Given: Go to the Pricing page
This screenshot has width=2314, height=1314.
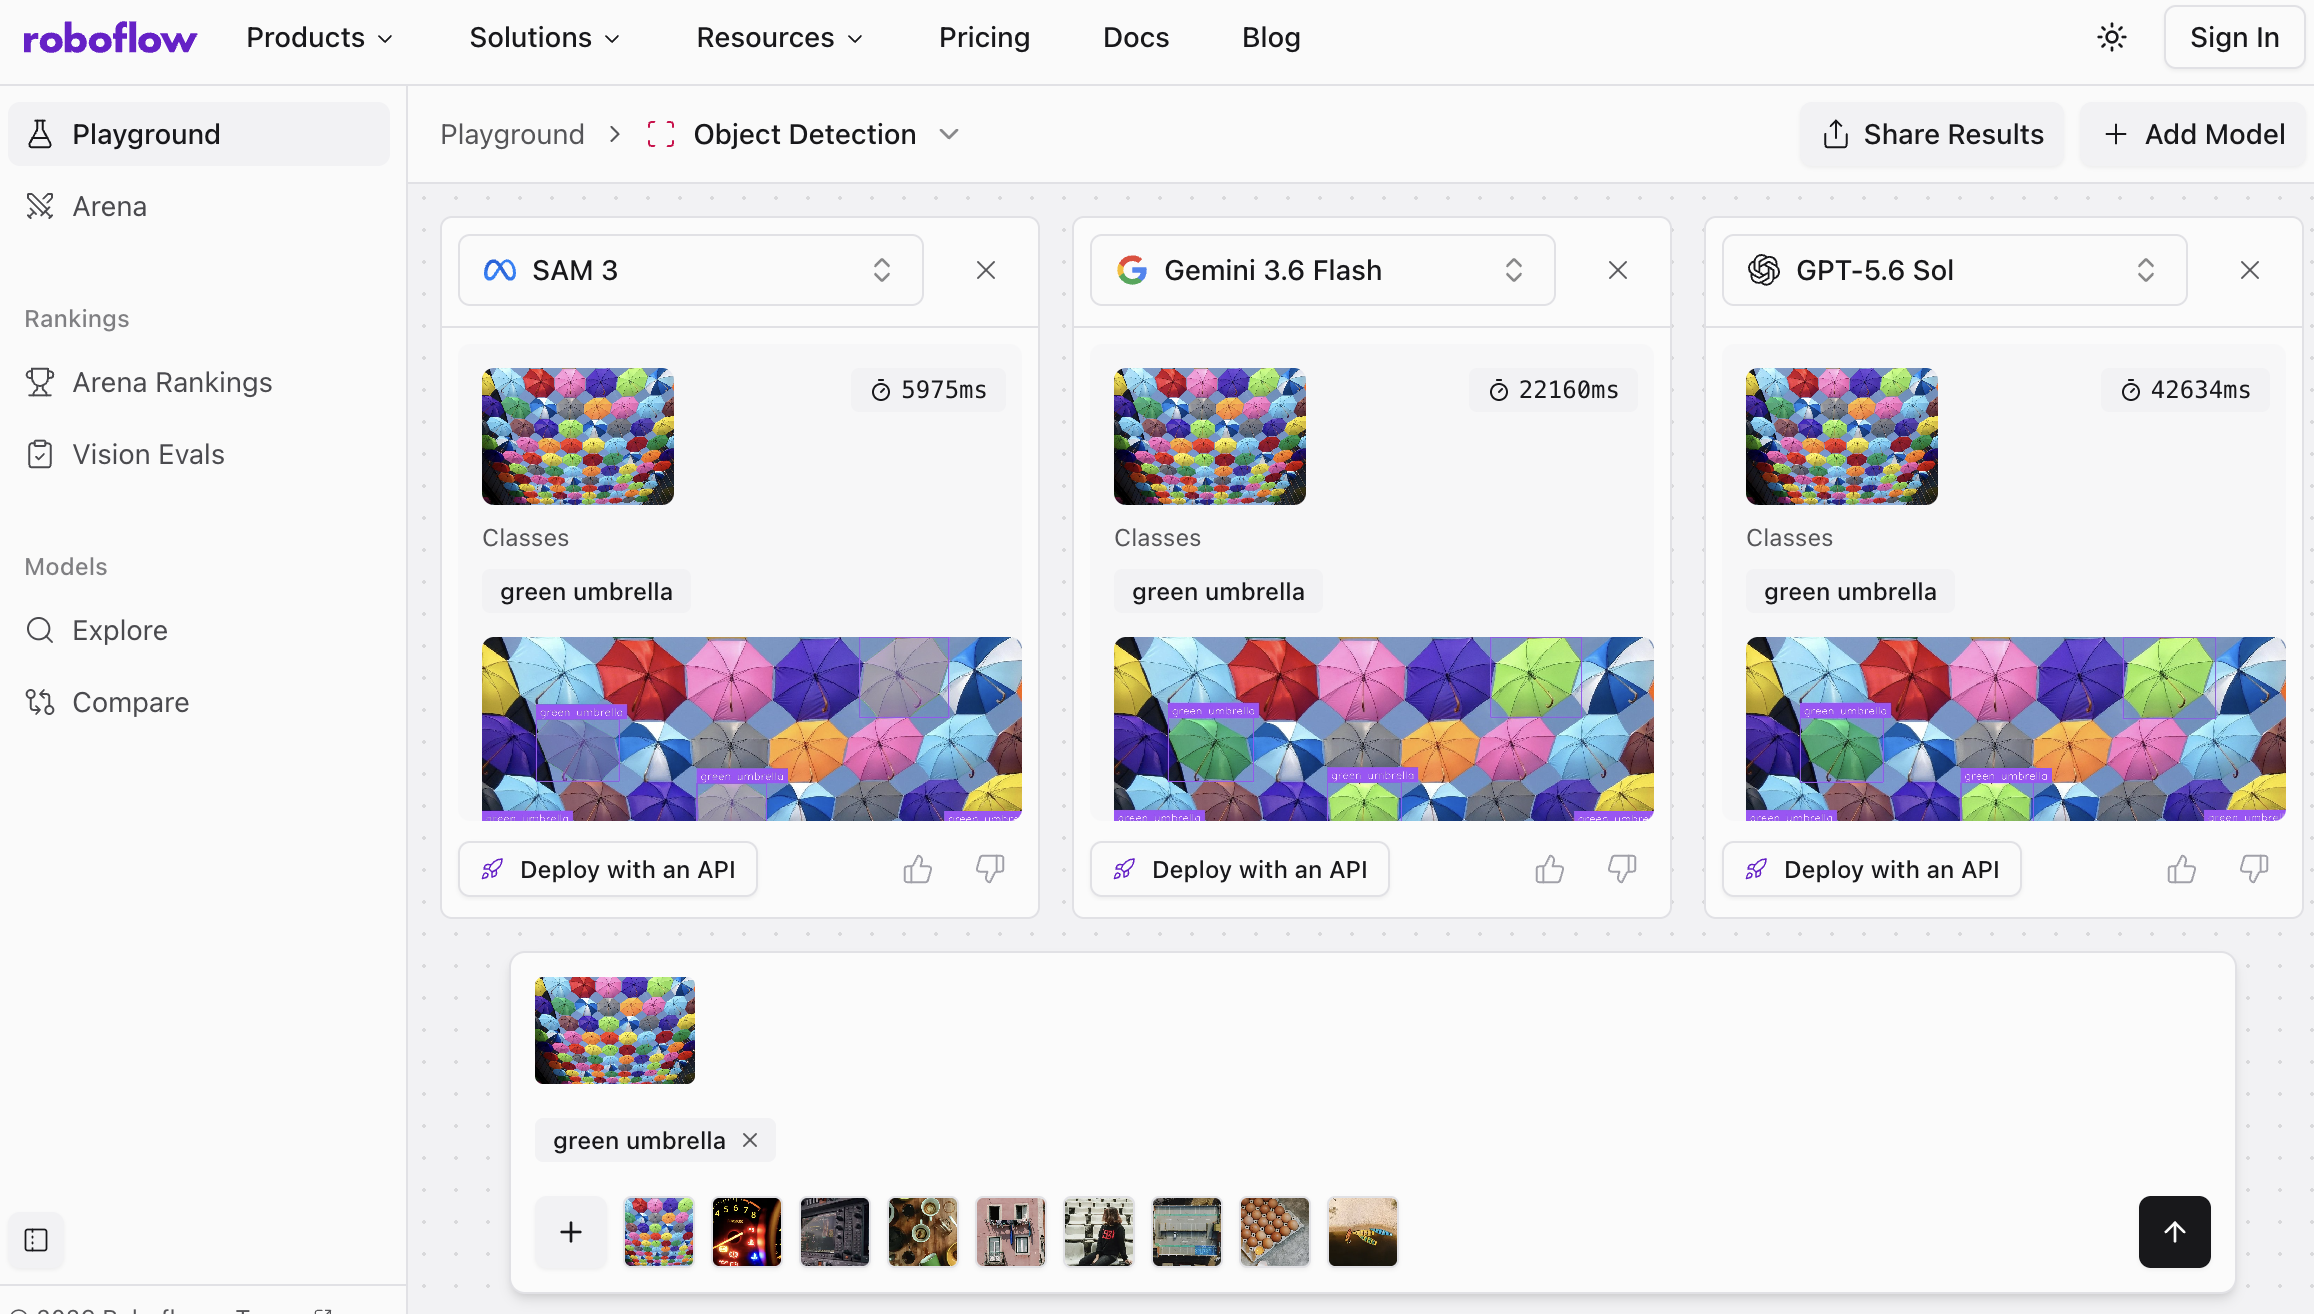Looking at the screenshot, I should 984,38.
